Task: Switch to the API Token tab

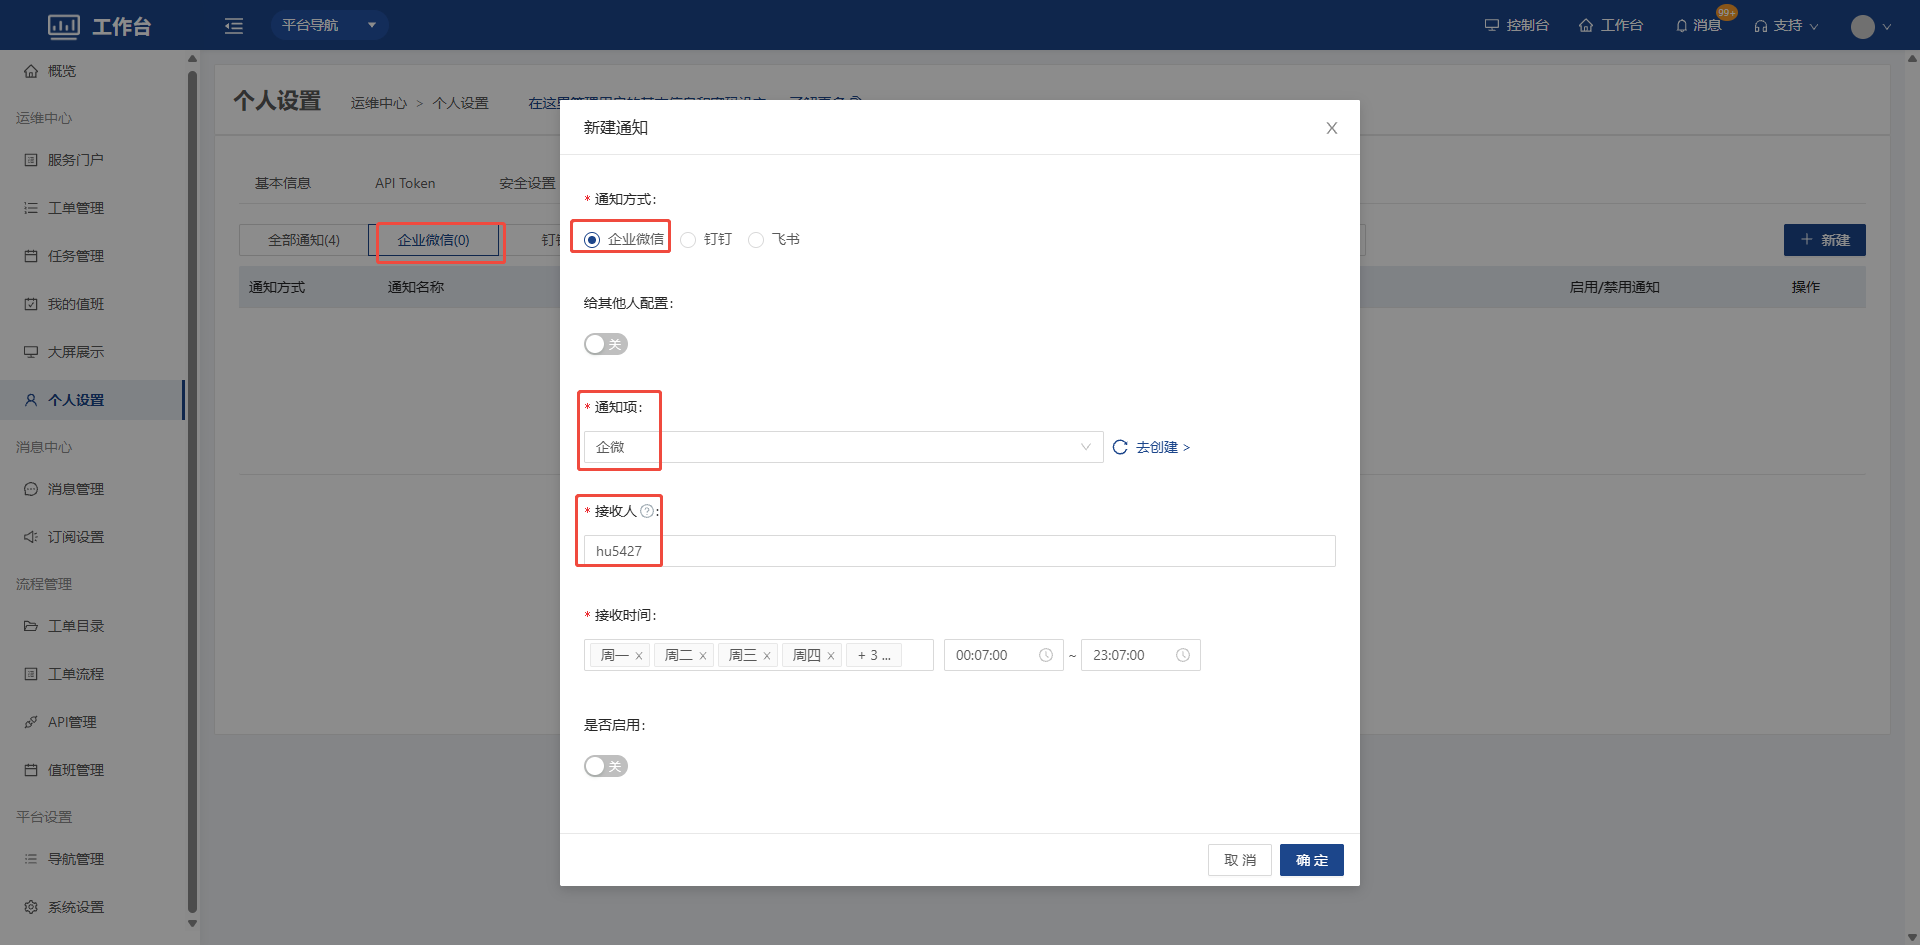Action: pos(405,183)
